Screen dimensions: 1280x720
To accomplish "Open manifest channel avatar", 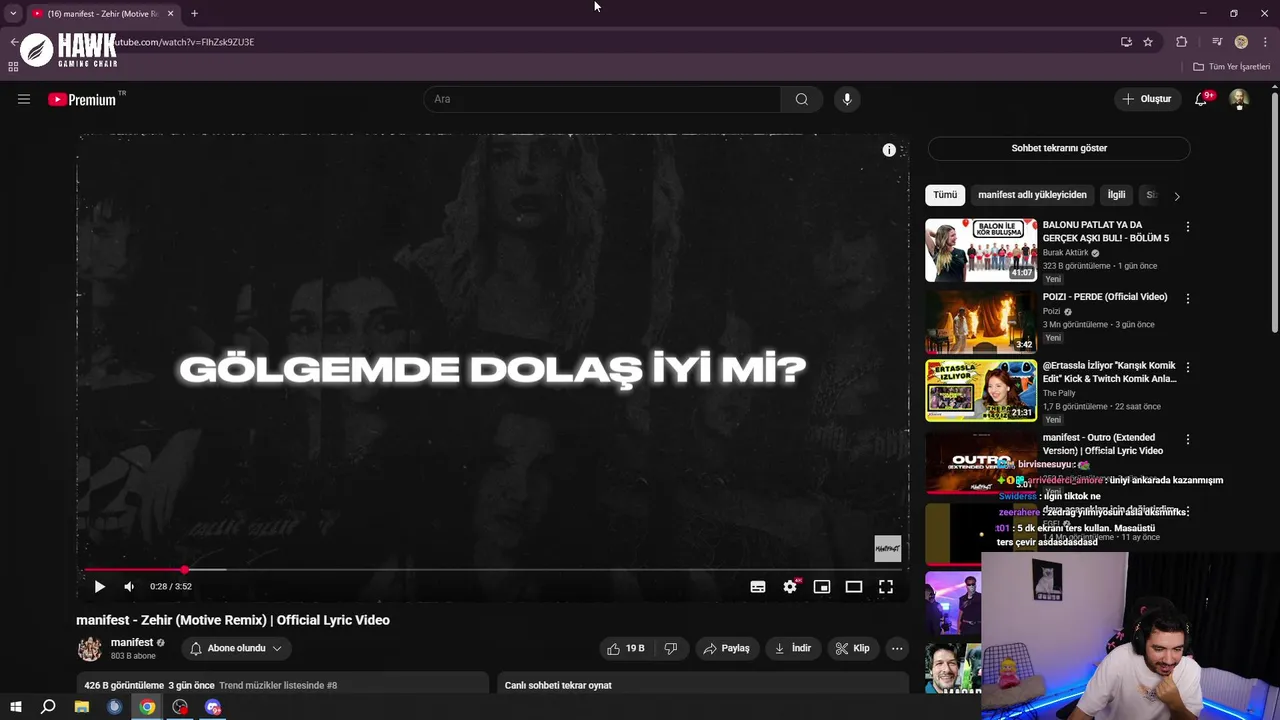I will (x=90, y=649).
